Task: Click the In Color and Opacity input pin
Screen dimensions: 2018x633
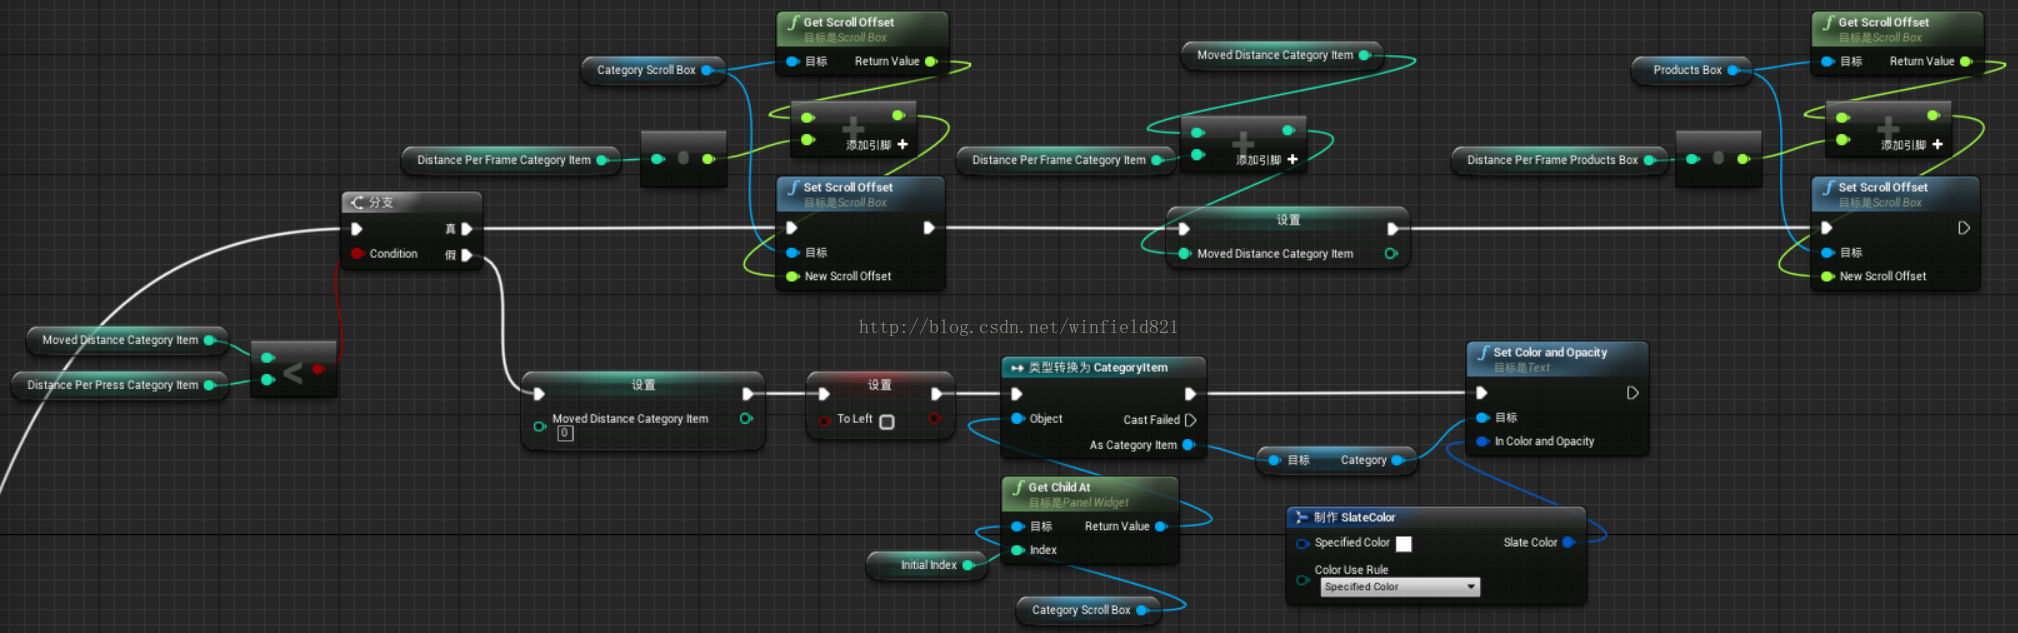Action: (x=1483, y=441)
